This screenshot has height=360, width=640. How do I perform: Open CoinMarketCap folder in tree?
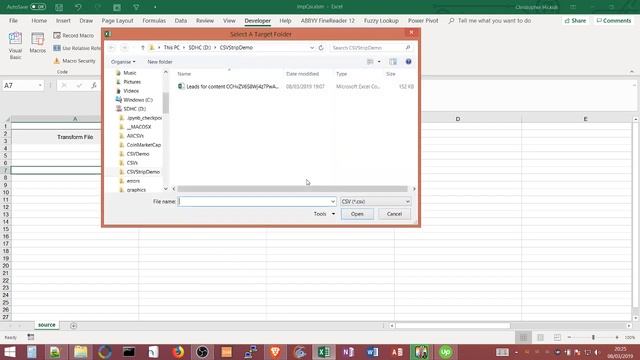(143, 145)
